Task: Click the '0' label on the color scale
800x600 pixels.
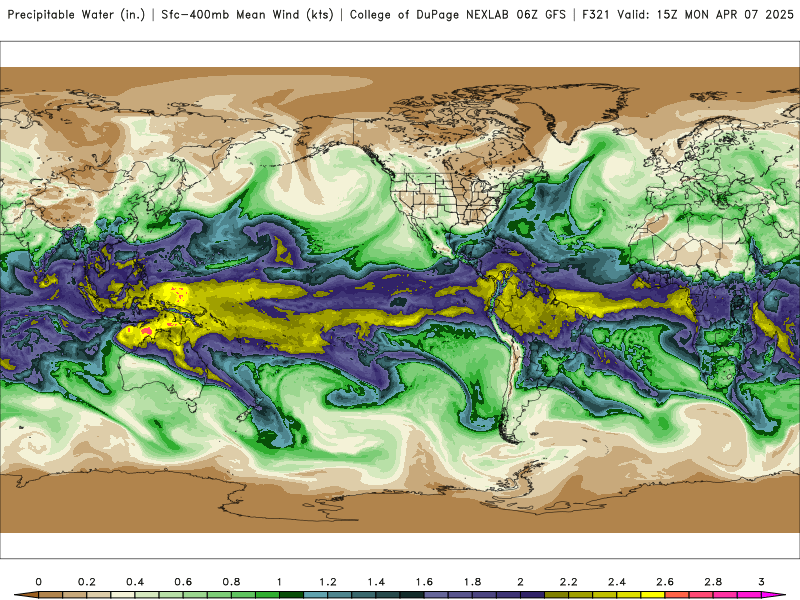Action: point(38,582)
